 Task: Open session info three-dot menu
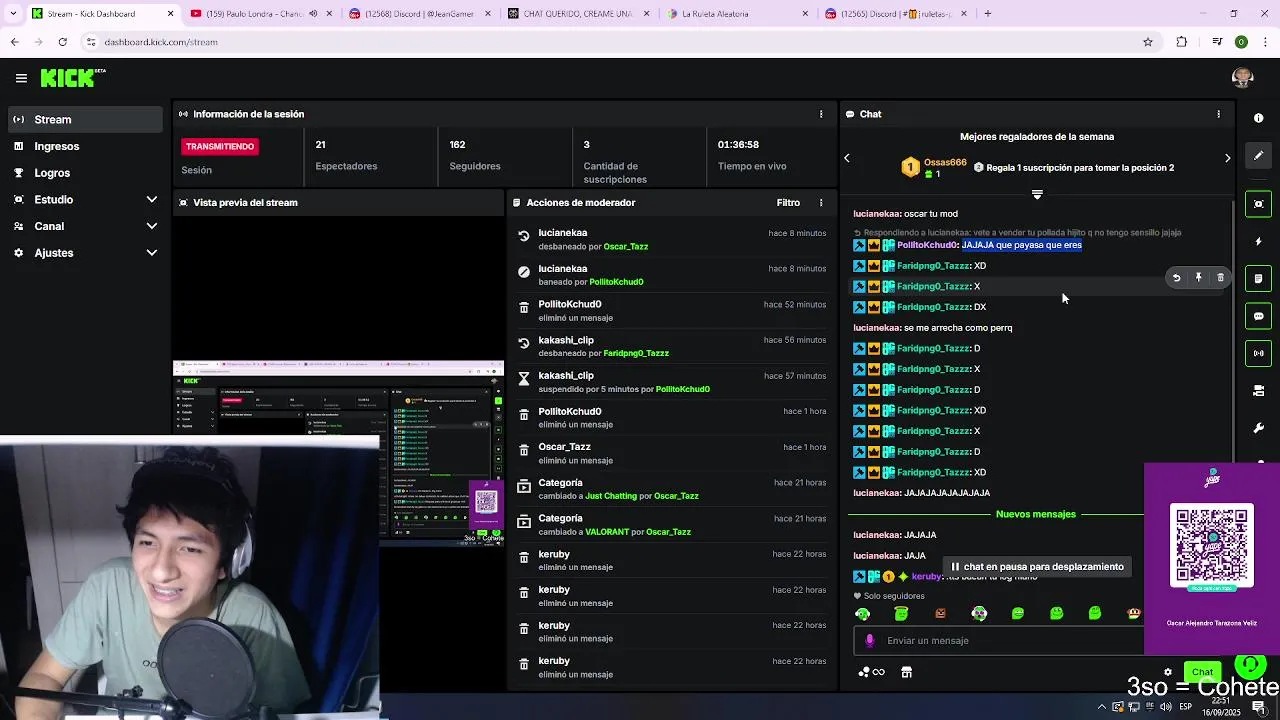pos(821,114)
